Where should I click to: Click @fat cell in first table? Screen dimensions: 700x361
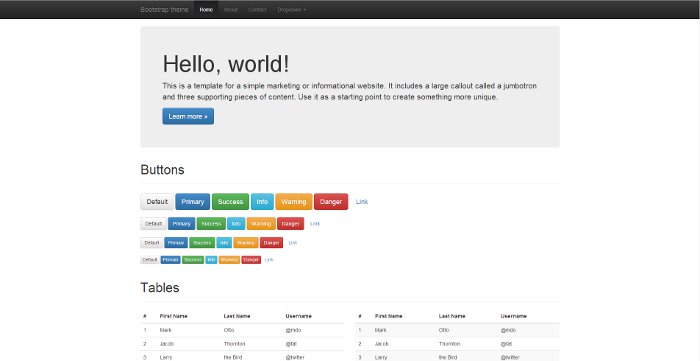[291, 344]
